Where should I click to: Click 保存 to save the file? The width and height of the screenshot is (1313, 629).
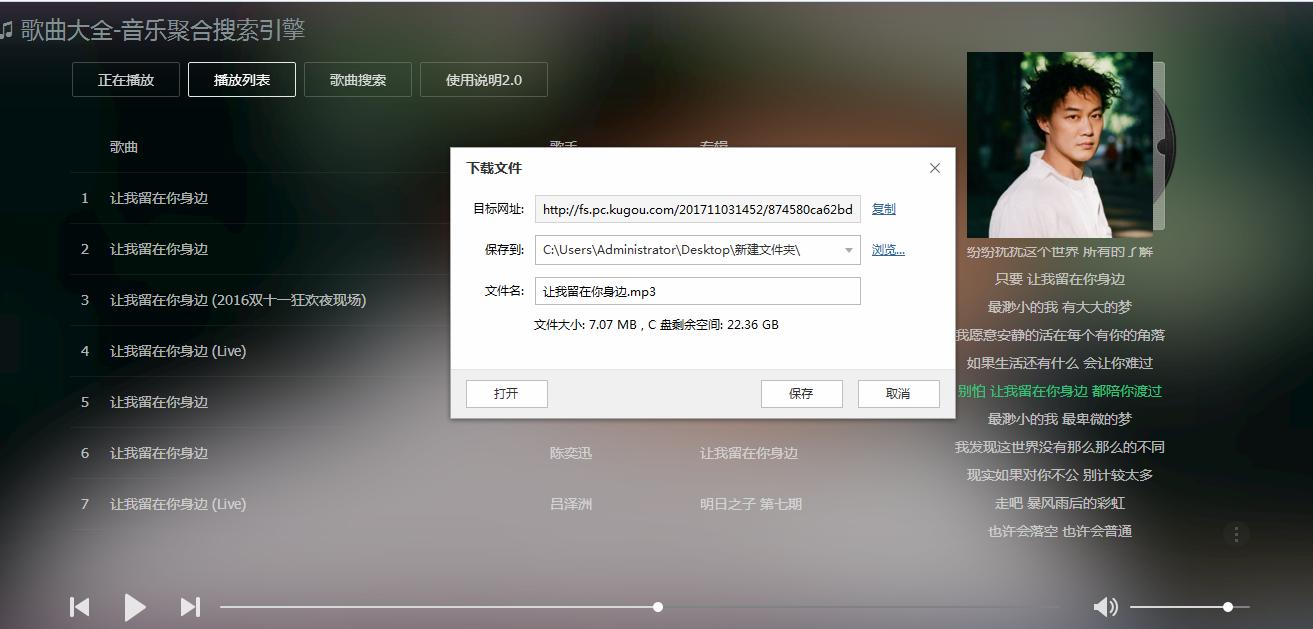[801, 393]
